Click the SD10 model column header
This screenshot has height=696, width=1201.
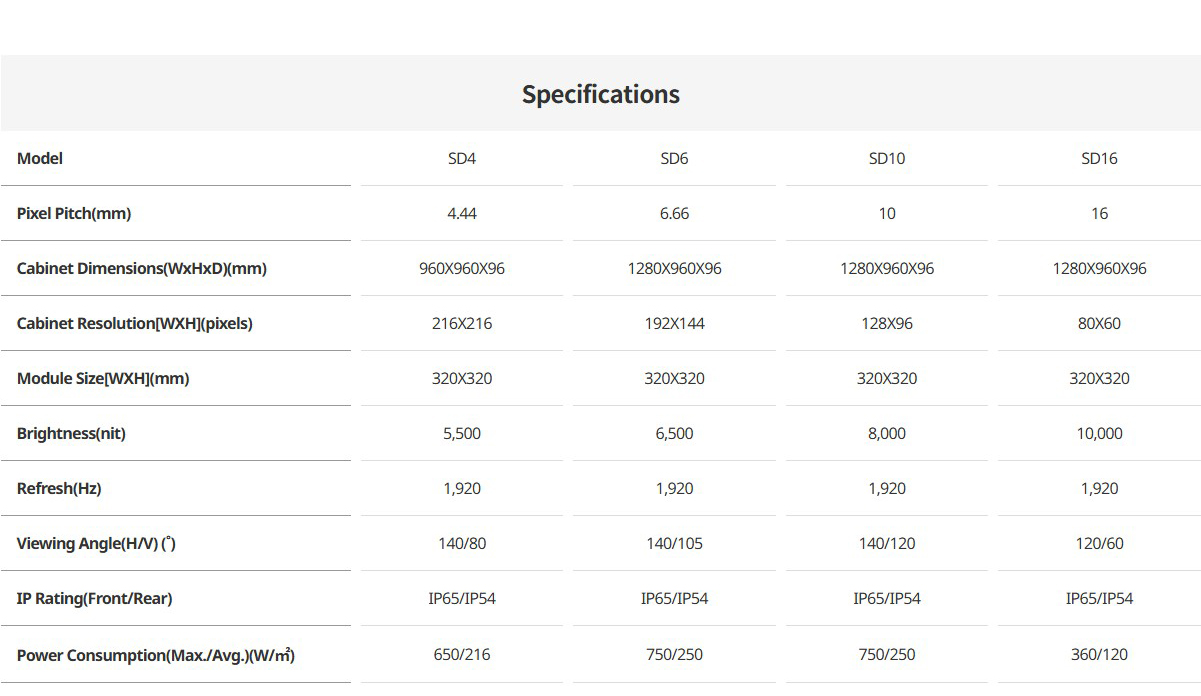click(x=887, y=158)
